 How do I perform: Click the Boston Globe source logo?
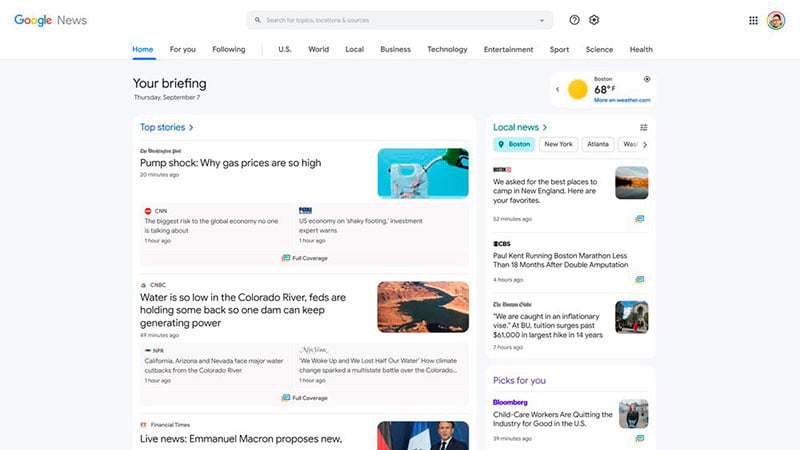512,305
